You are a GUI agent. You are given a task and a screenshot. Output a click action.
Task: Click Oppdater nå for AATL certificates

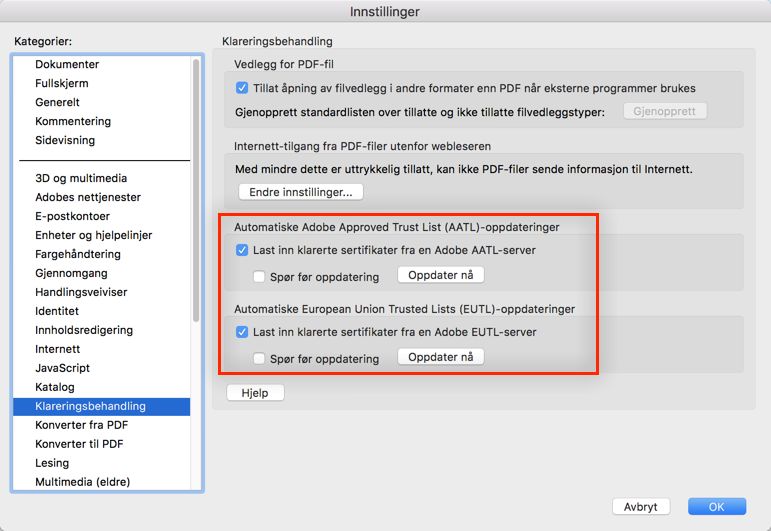441,275
